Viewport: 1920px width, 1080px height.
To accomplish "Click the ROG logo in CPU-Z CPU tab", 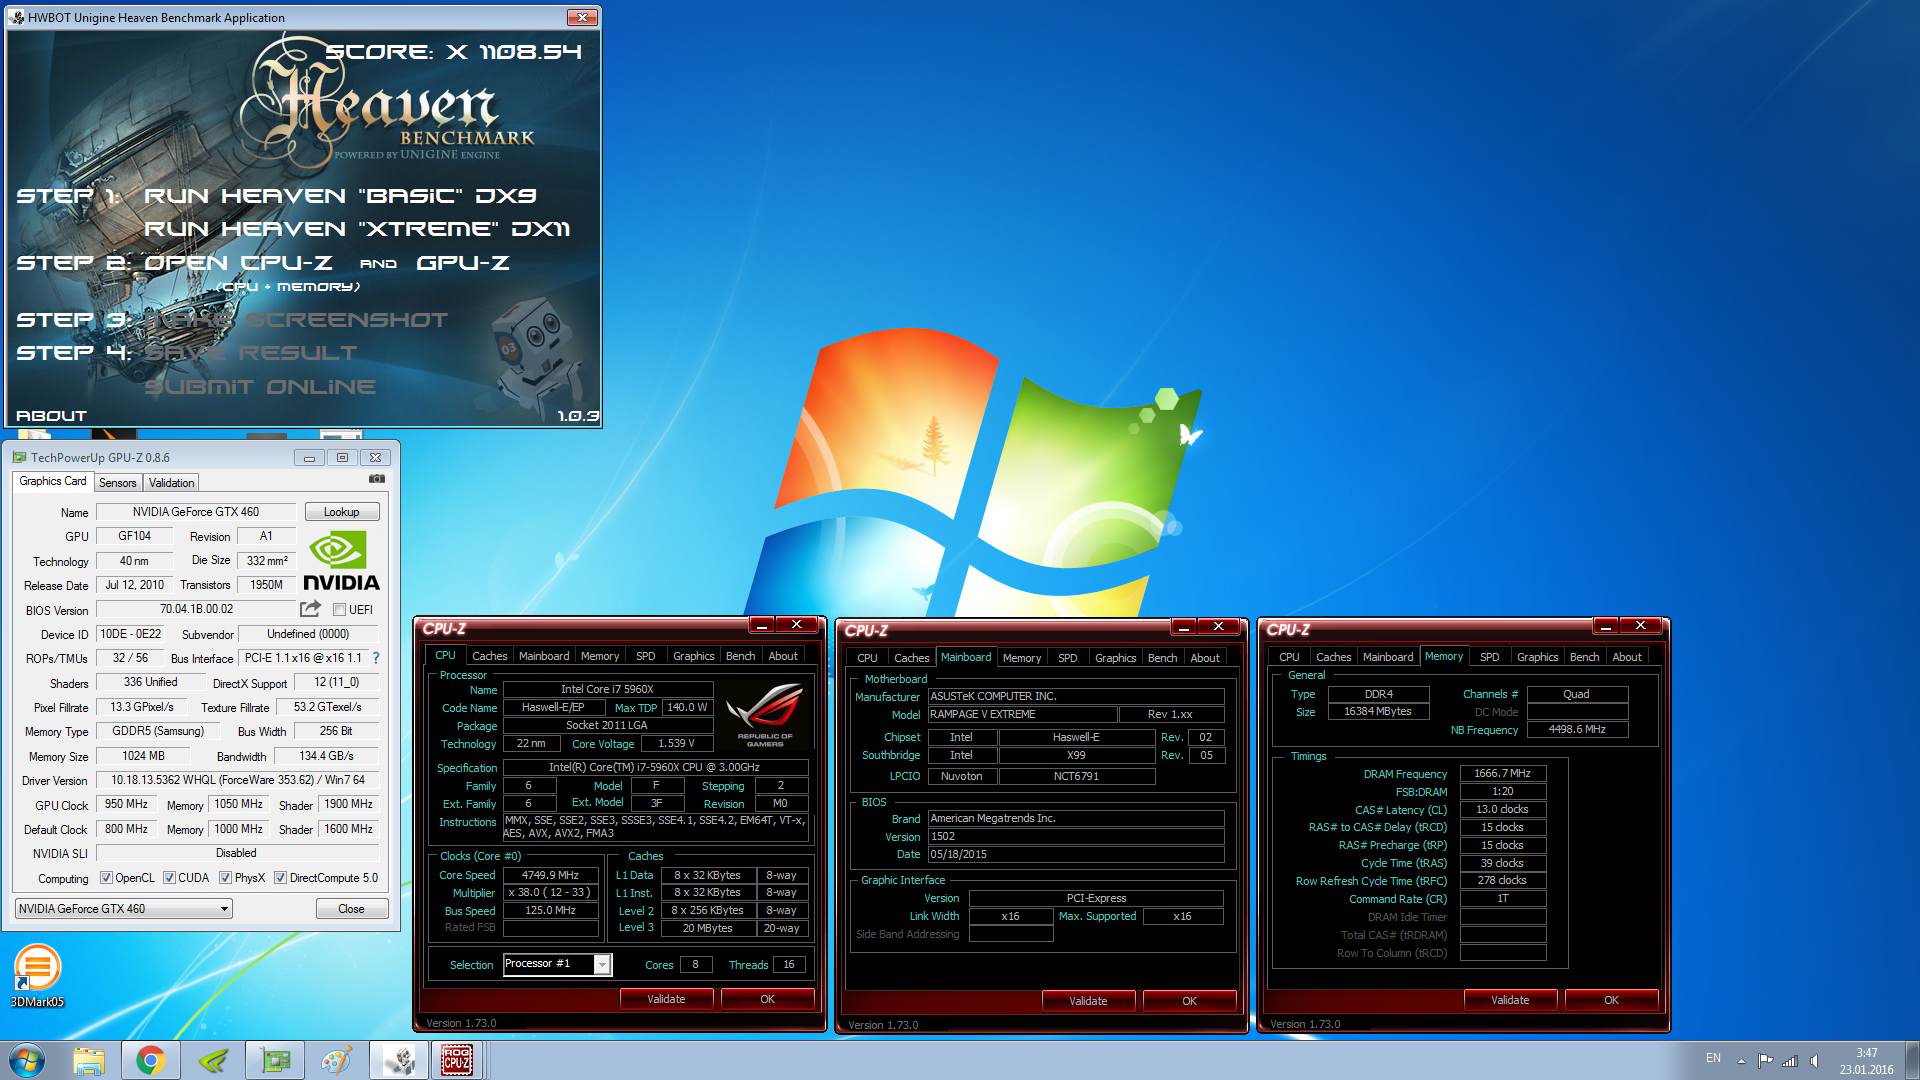I will click(x=765, y=713).
